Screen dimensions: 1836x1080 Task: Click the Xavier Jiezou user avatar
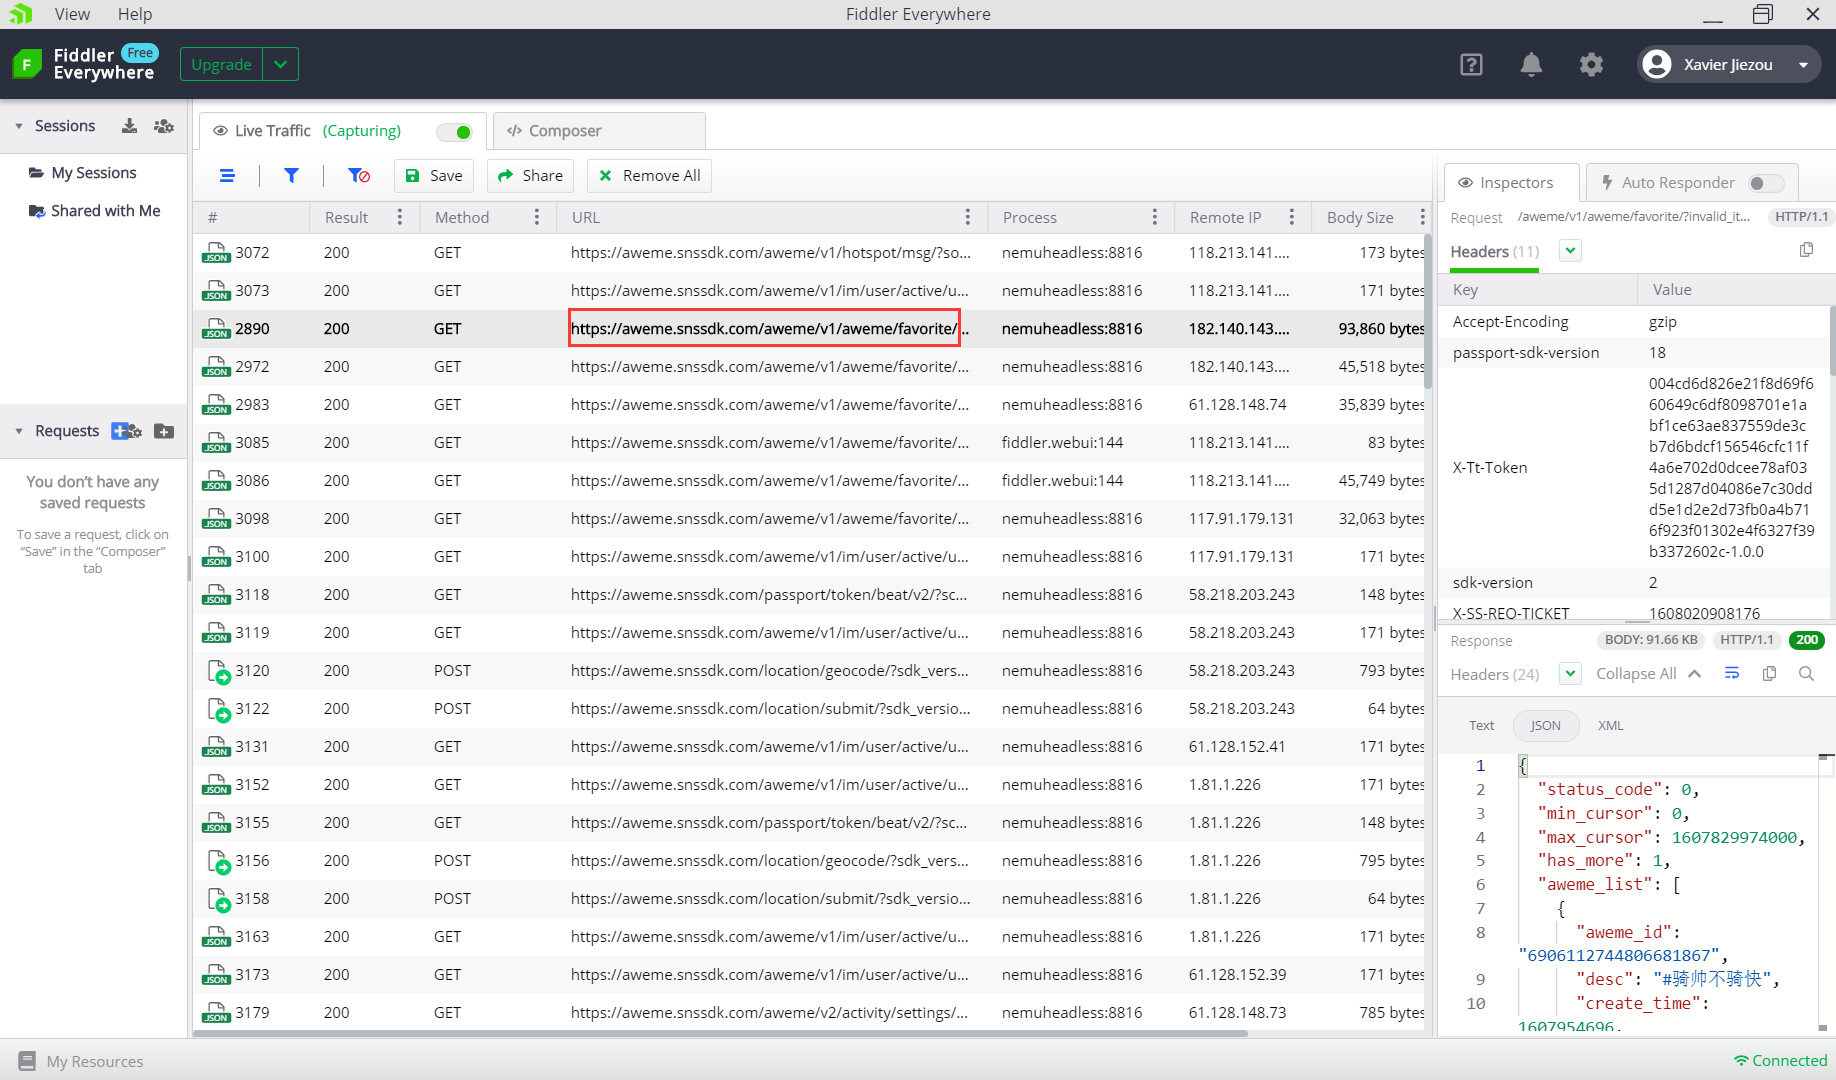[x=1657, y=65]
